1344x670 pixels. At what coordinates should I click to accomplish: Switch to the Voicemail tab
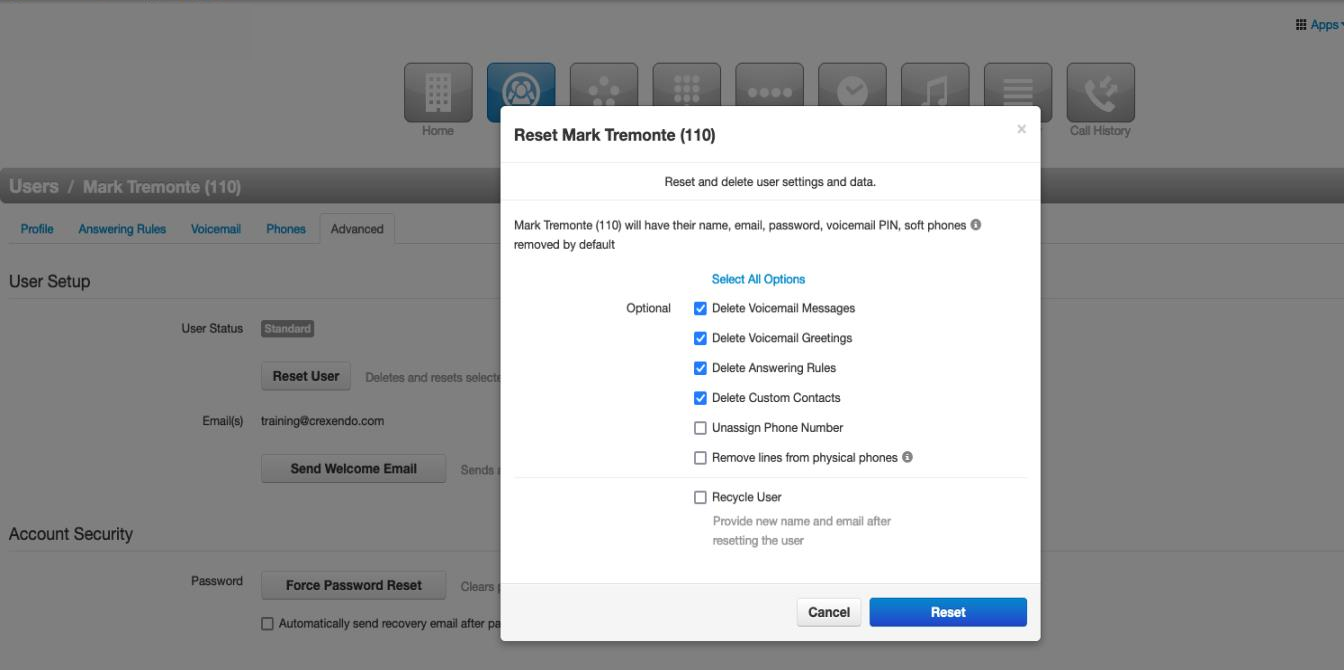coord(216,229)
